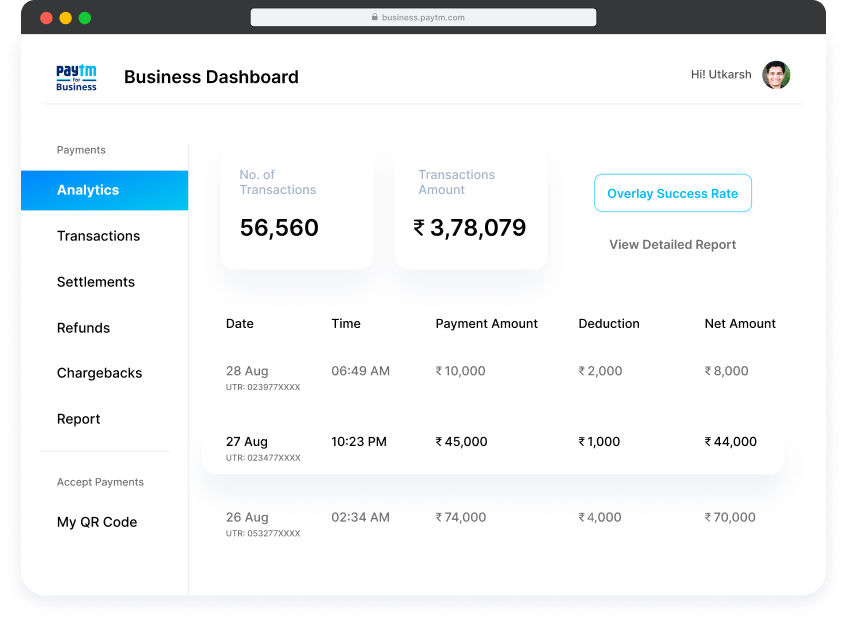Go to the Settlements page
The width and height of the screenshot is (847, 622).
coord(96,282)
